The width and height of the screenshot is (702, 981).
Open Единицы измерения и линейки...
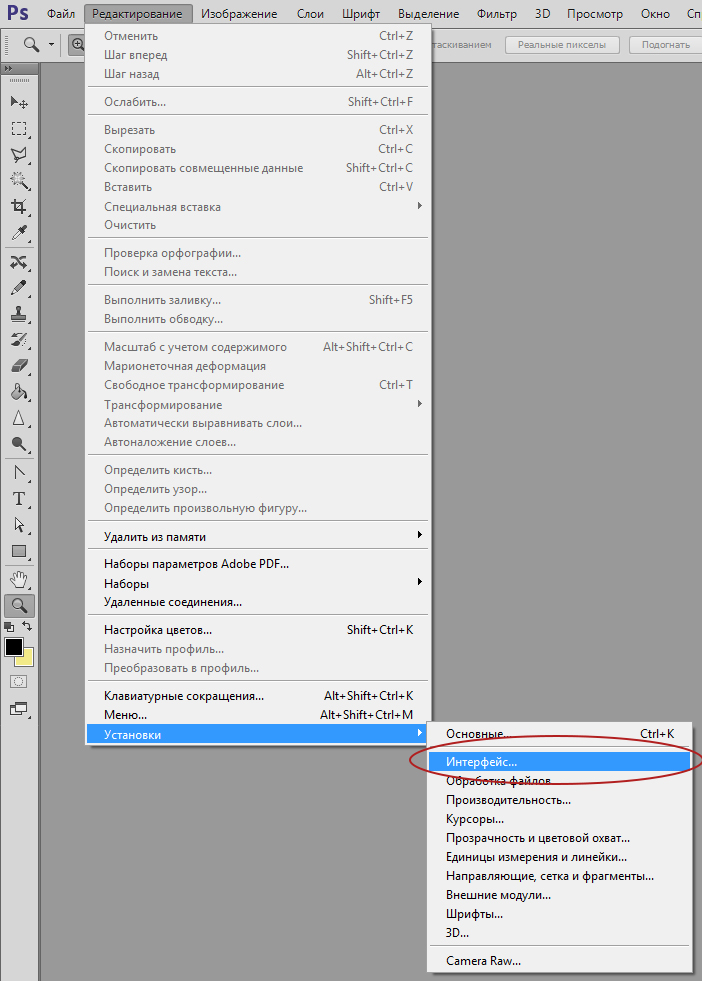(x=559, y=856)
